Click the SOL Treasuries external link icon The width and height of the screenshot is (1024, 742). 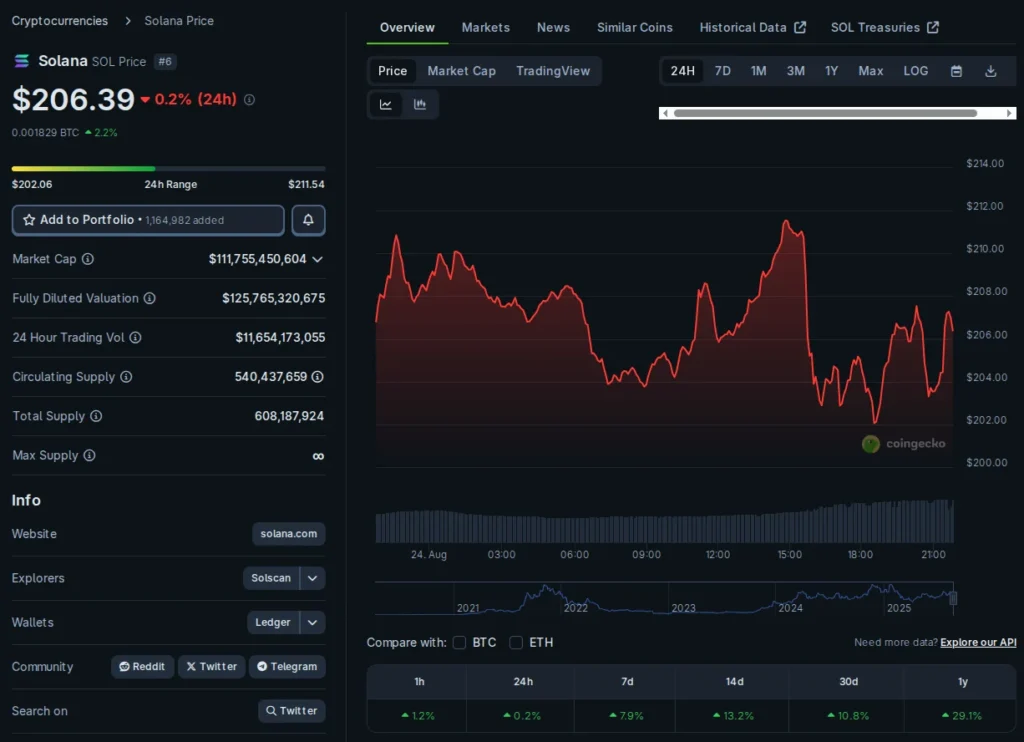coord(933,27)
